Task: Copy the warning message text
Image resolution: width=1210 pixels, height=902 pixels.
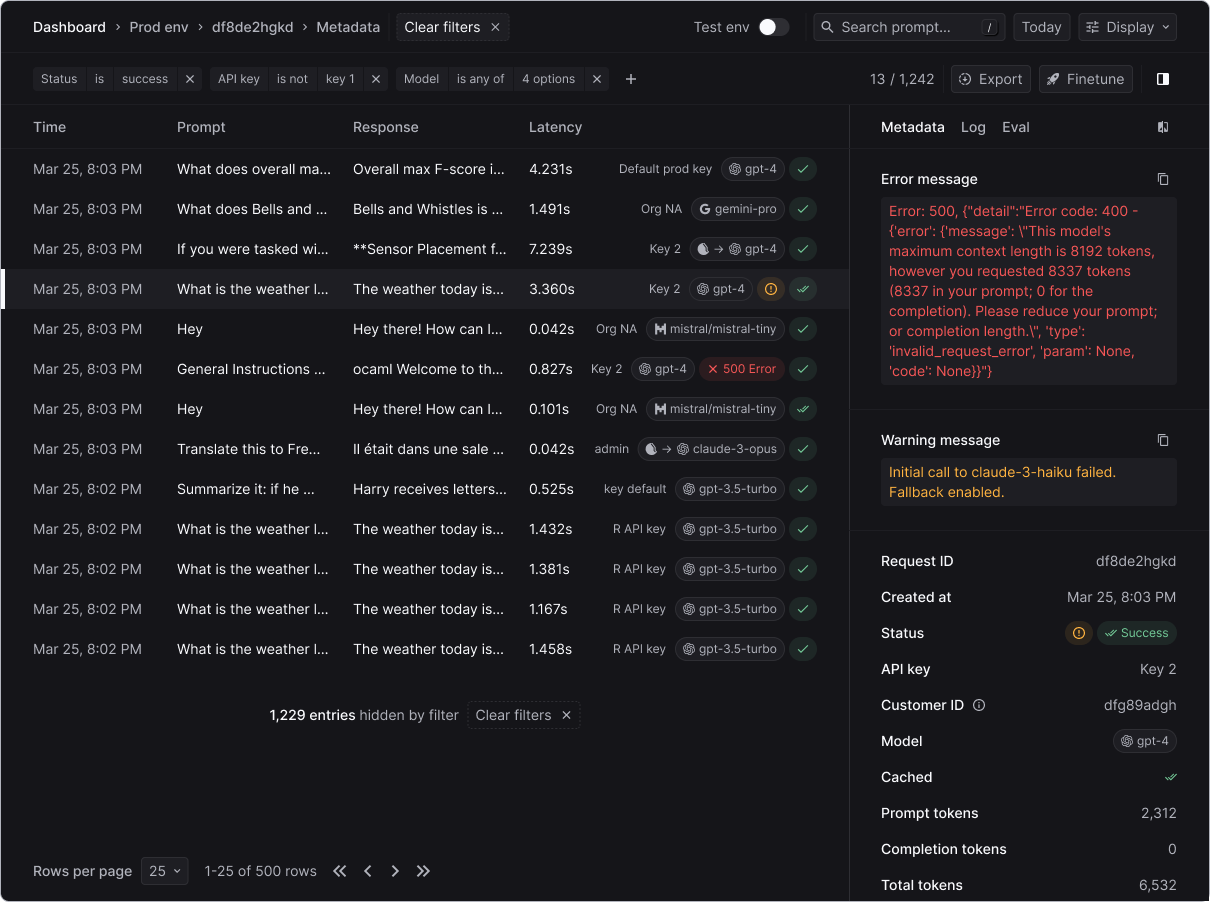Action: [1162, 440]
